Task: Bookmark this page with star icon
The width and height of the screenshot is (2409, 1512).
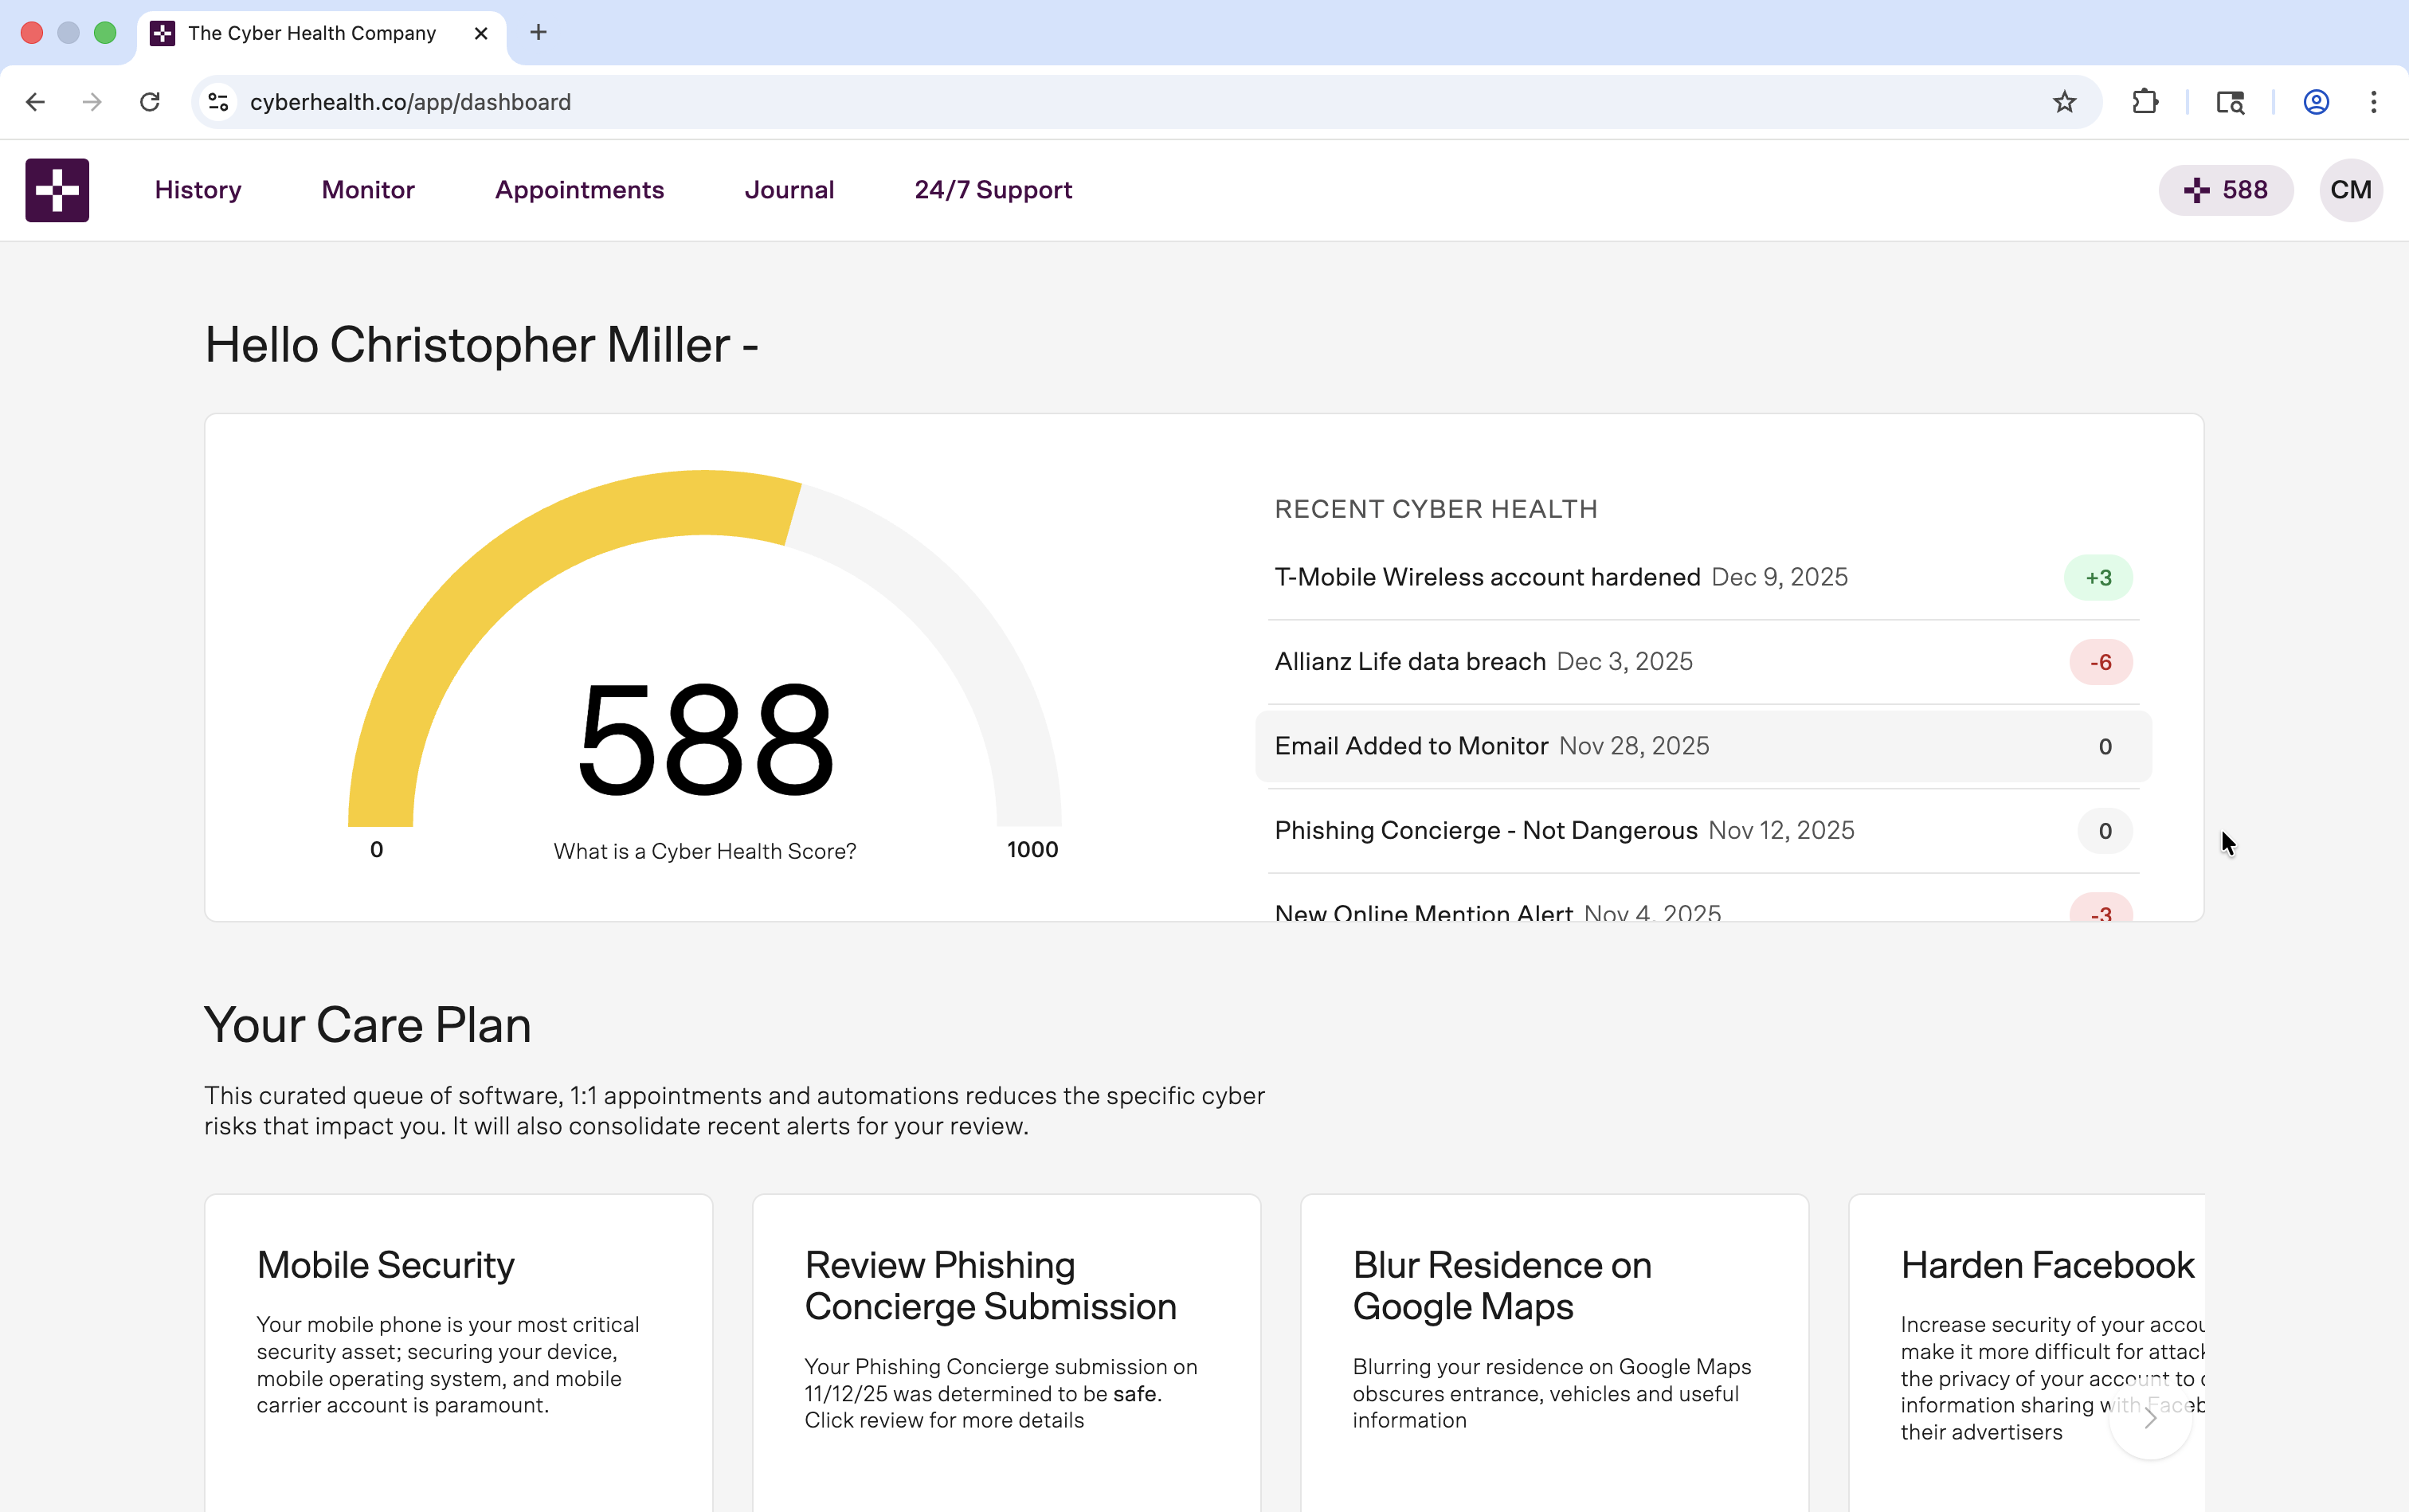Action: [2064, 102]
